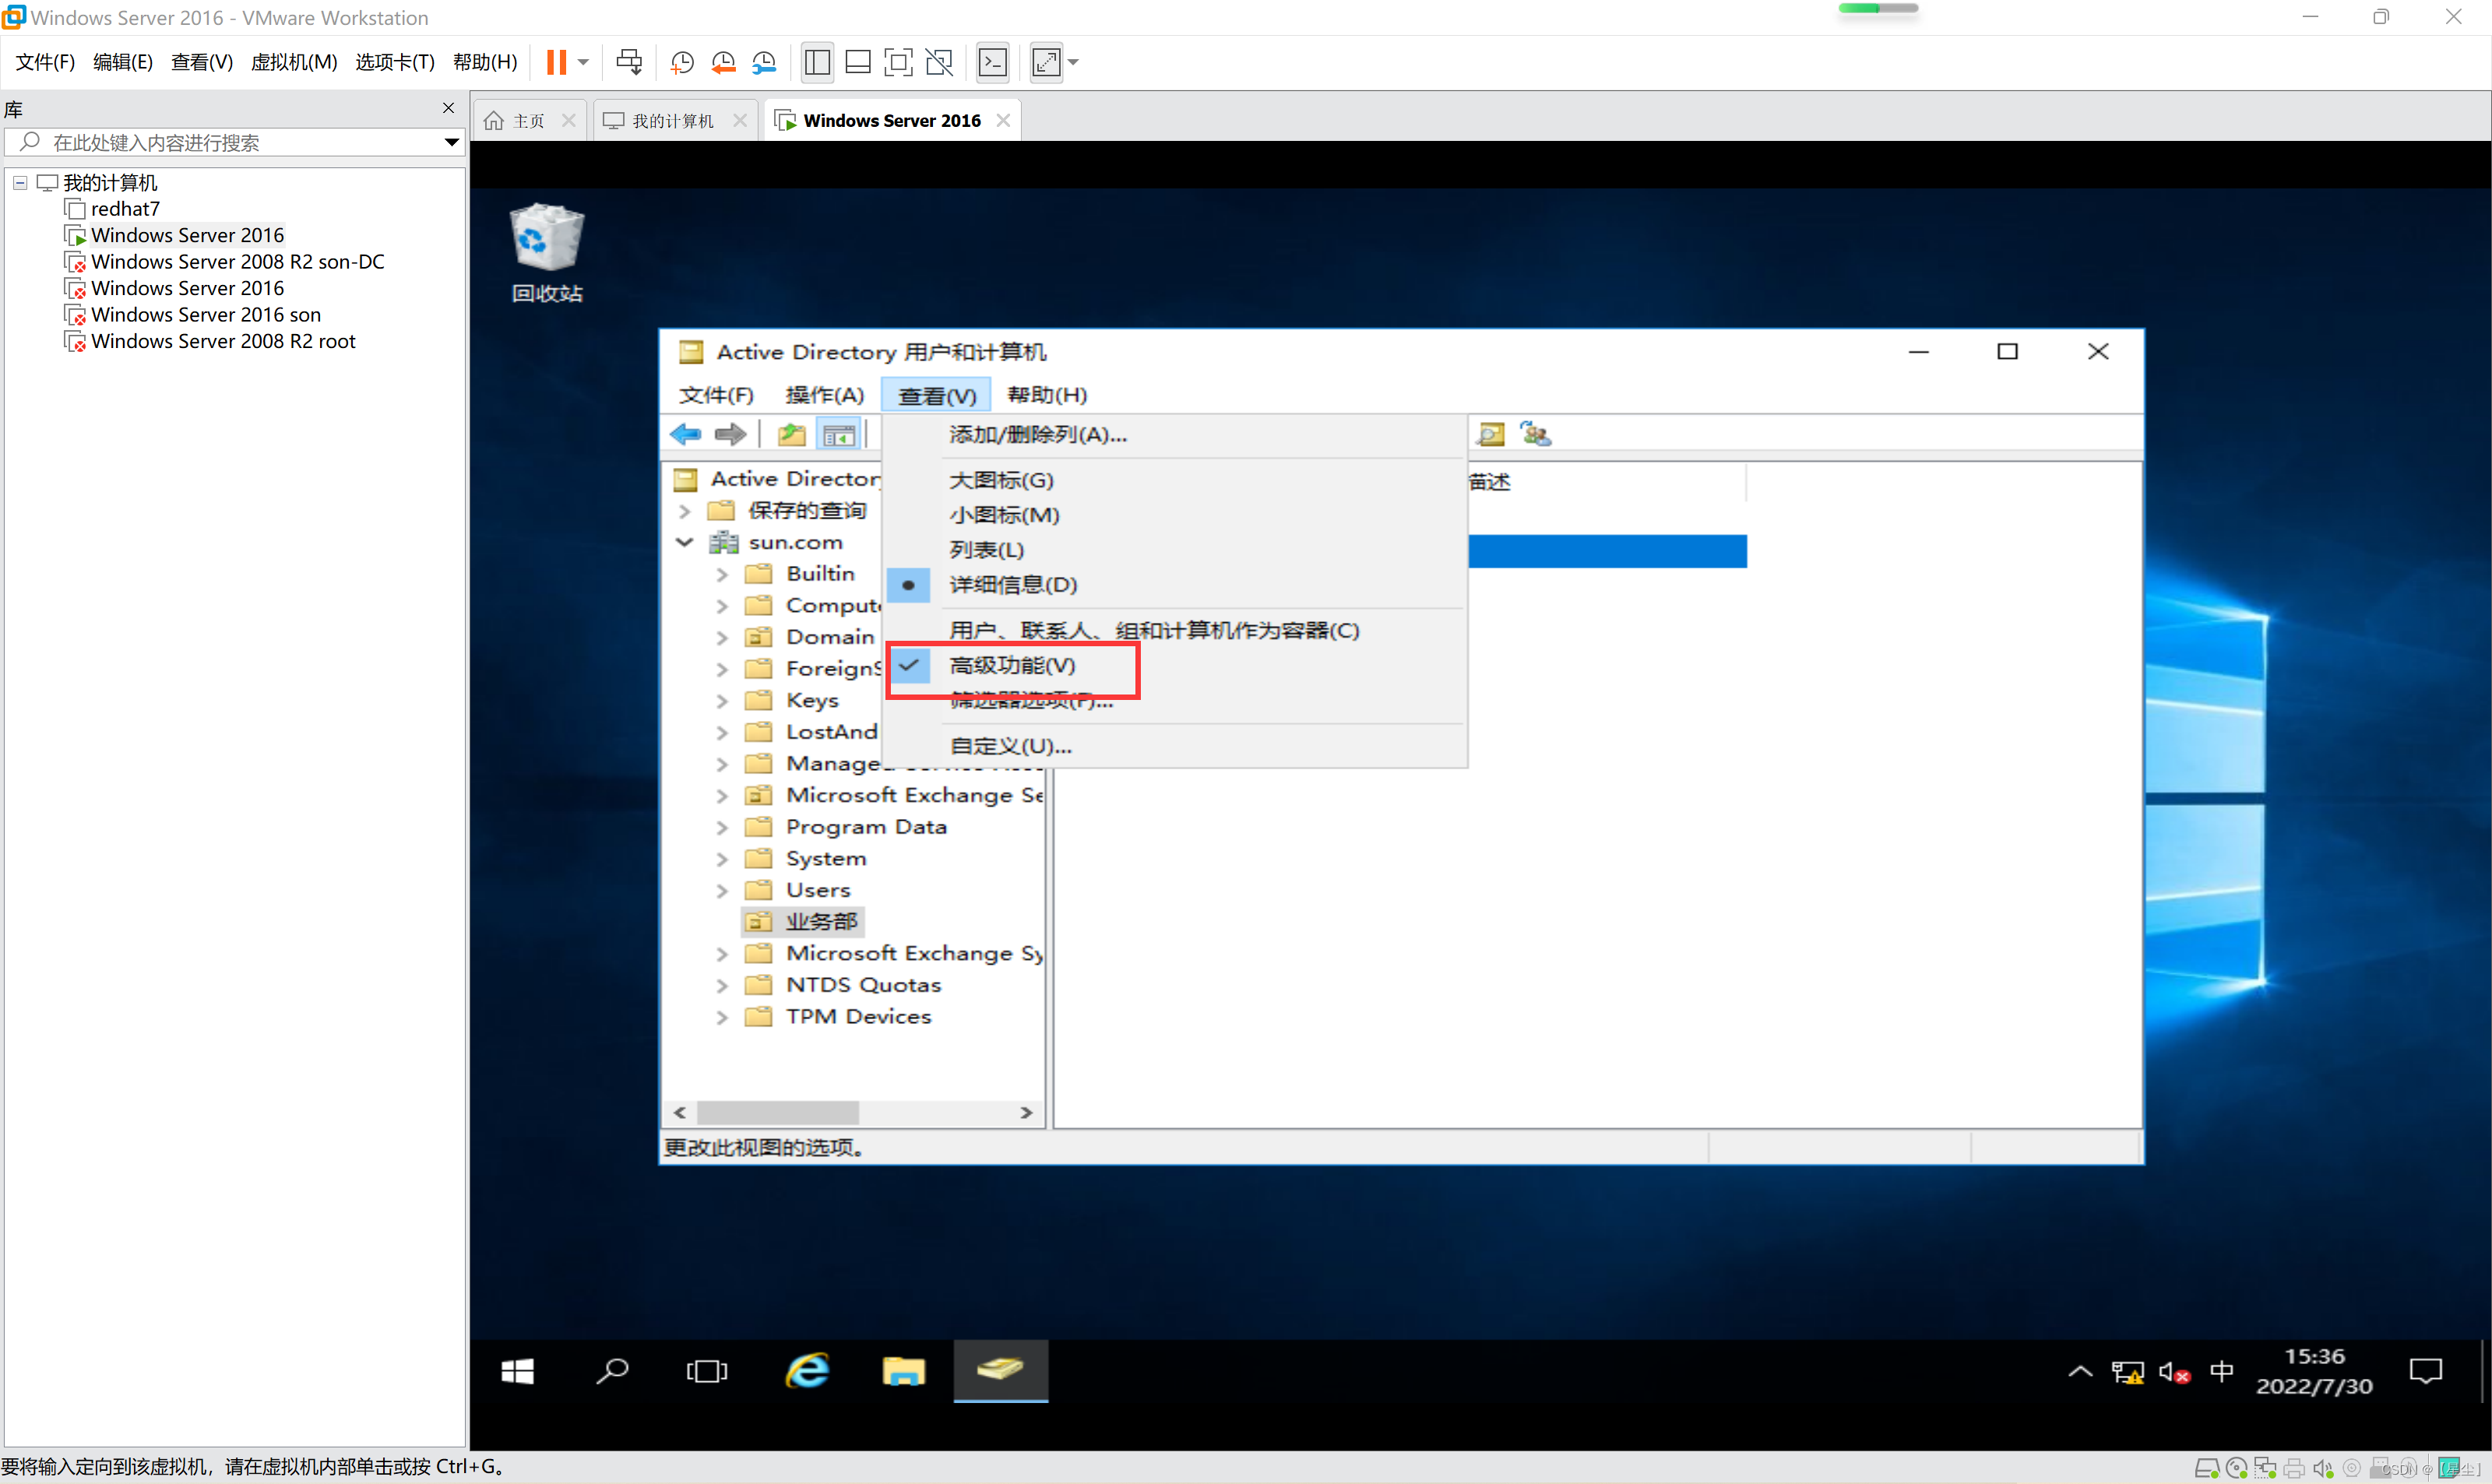Expand the System container
Image resolution: width=2492 pixels, height=1484 pixels.
(x=722, y=860)
